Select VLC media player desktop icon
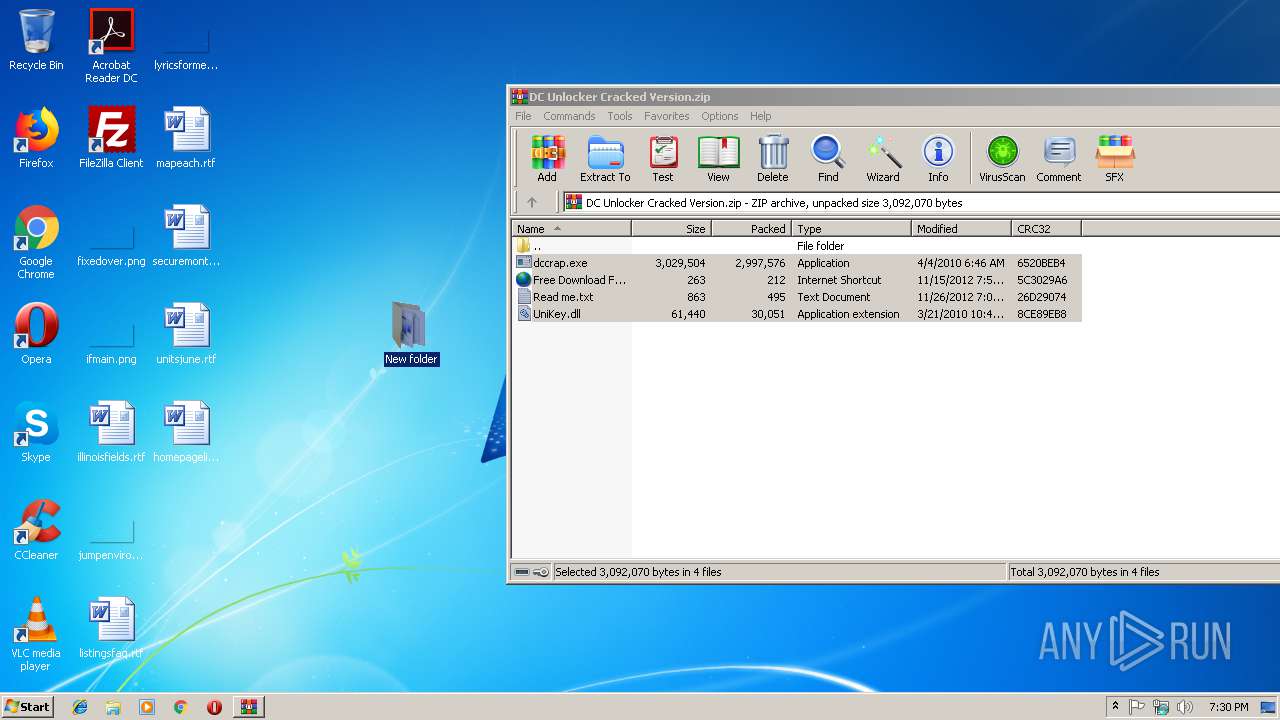 [x=36, y=634]
